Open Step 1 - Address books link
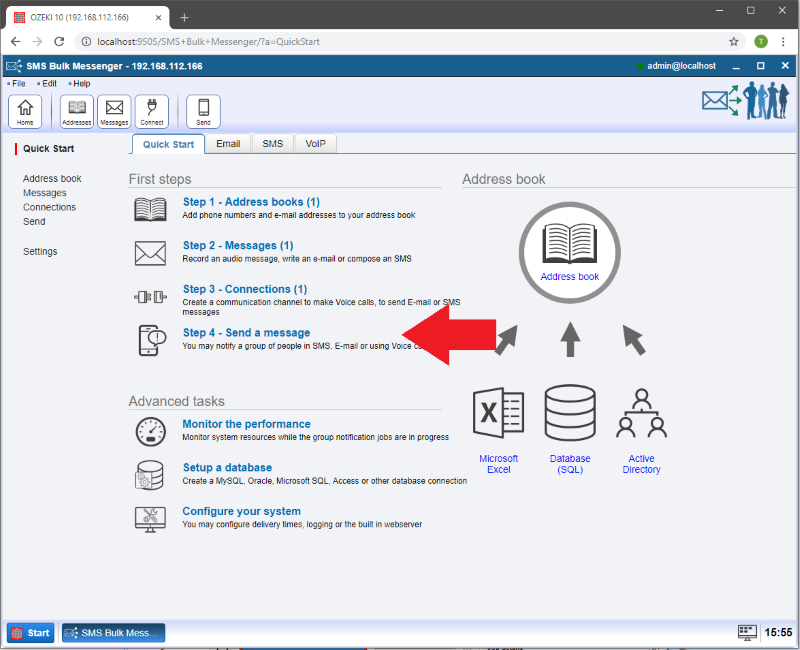The image size is (800, 650). pyautogui.click(x=251, y=202)
